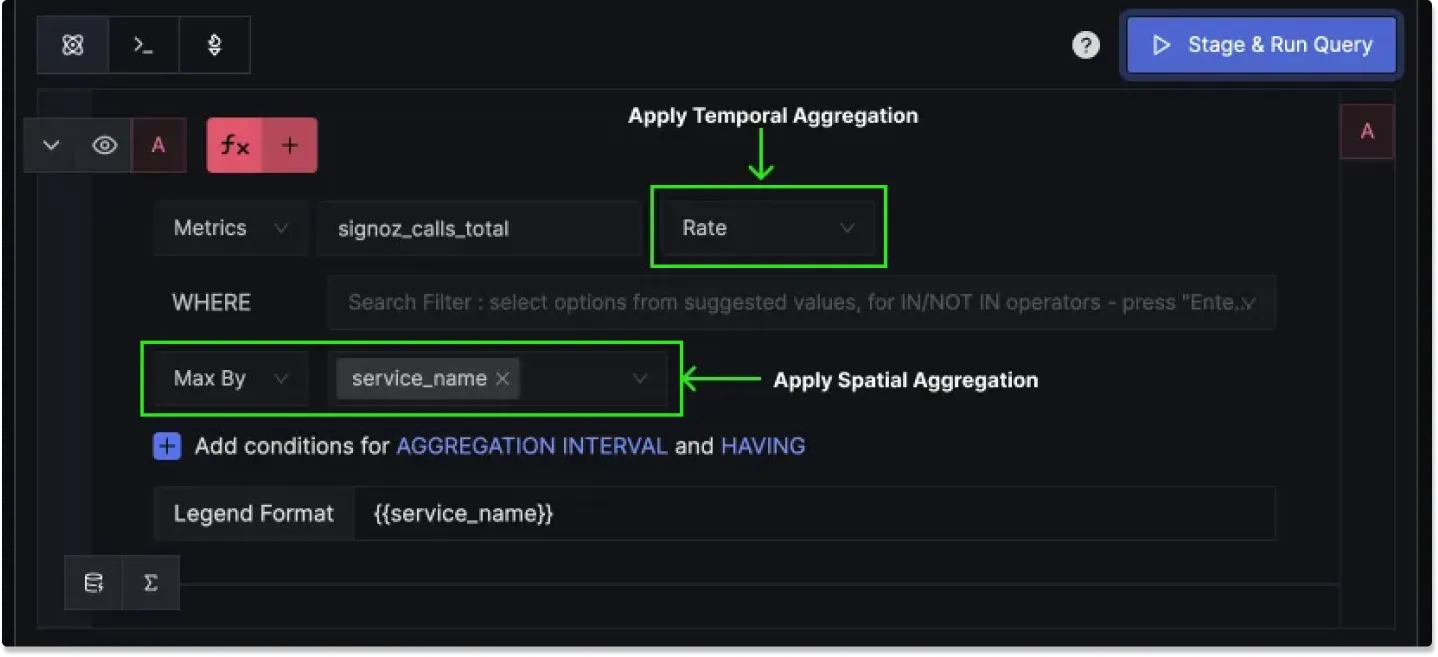
Task: Click the WHERE search filter input
Action: click(801, 302)
